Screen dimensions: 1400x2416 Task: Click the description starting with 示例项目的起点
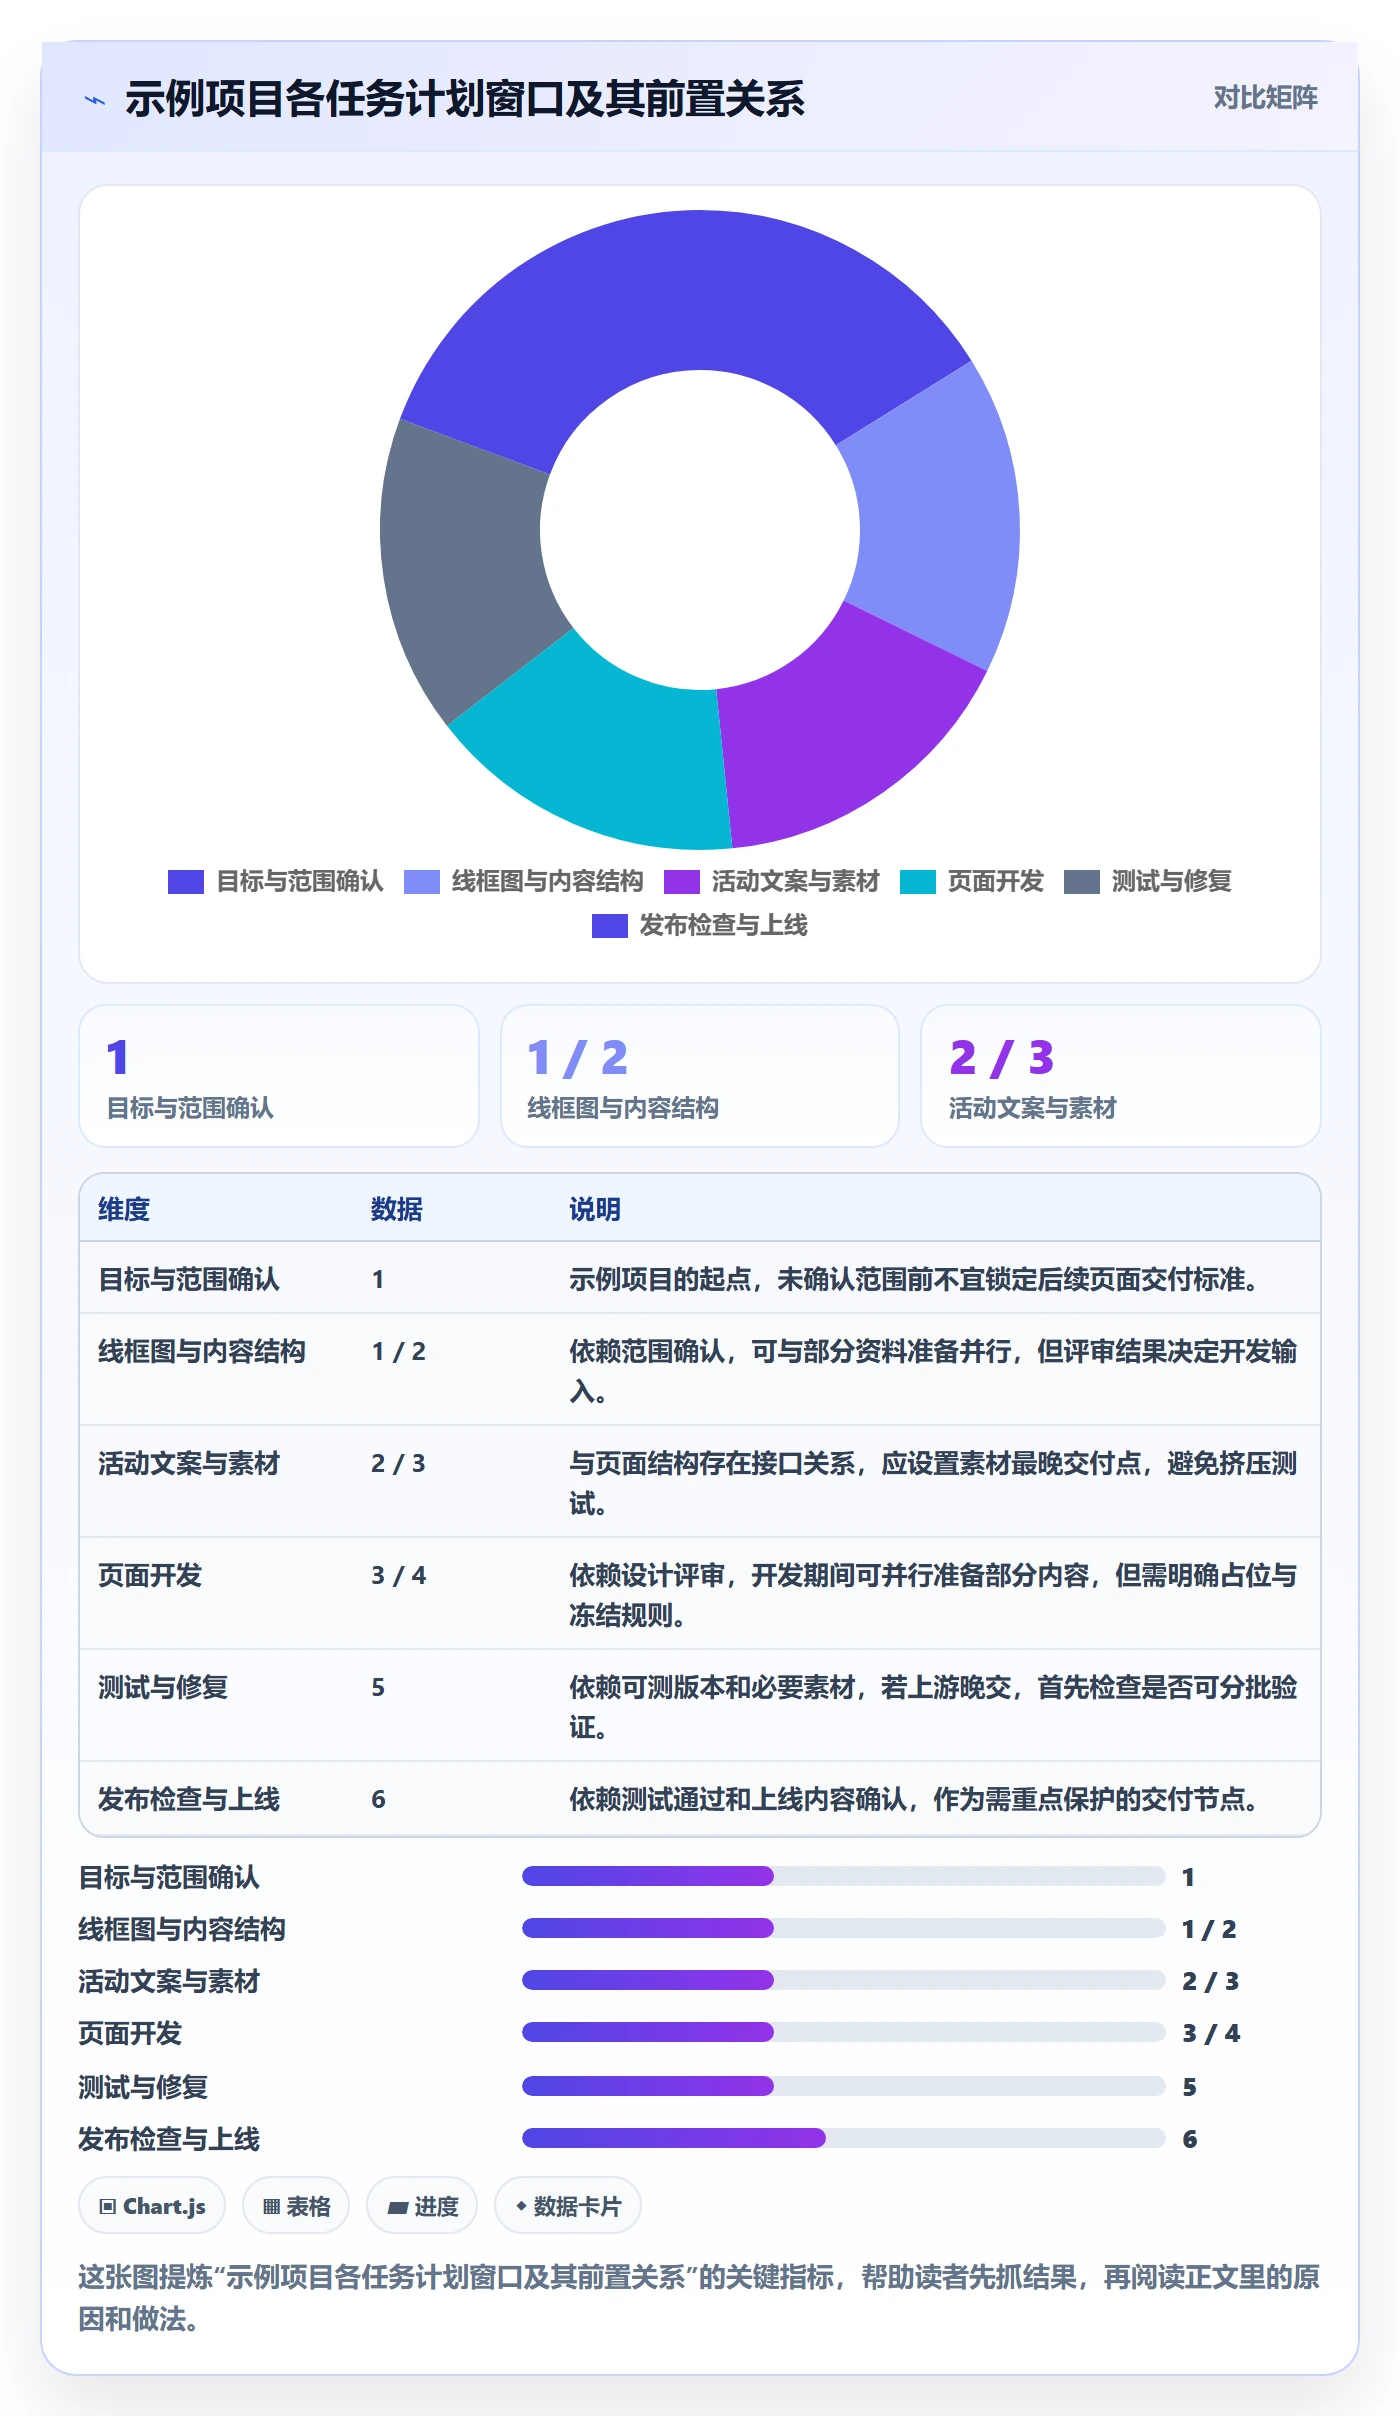point(913,1279)
